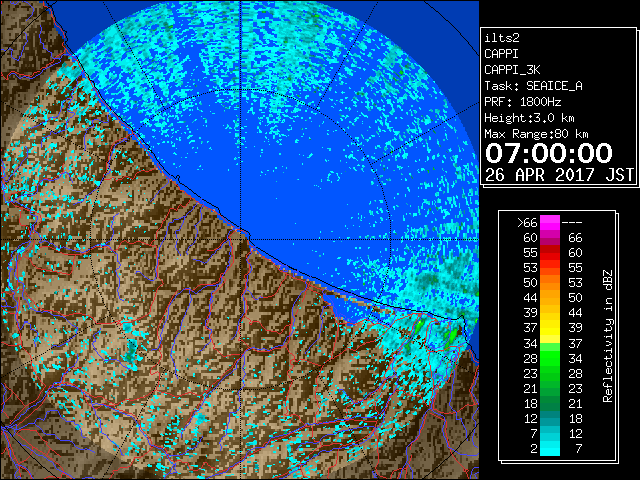Image resolution: width=640 pixels, height=480 pixels.
Task: Select the "PRF: 1800Hz" text
Action: 522,102
